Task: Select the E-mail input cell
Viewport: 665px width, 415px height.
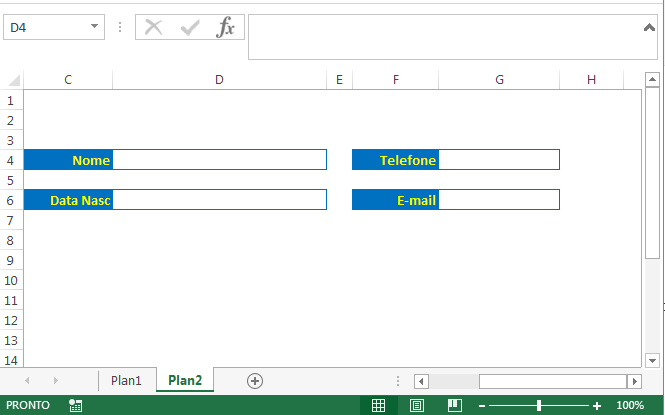Action: point(498,200)
